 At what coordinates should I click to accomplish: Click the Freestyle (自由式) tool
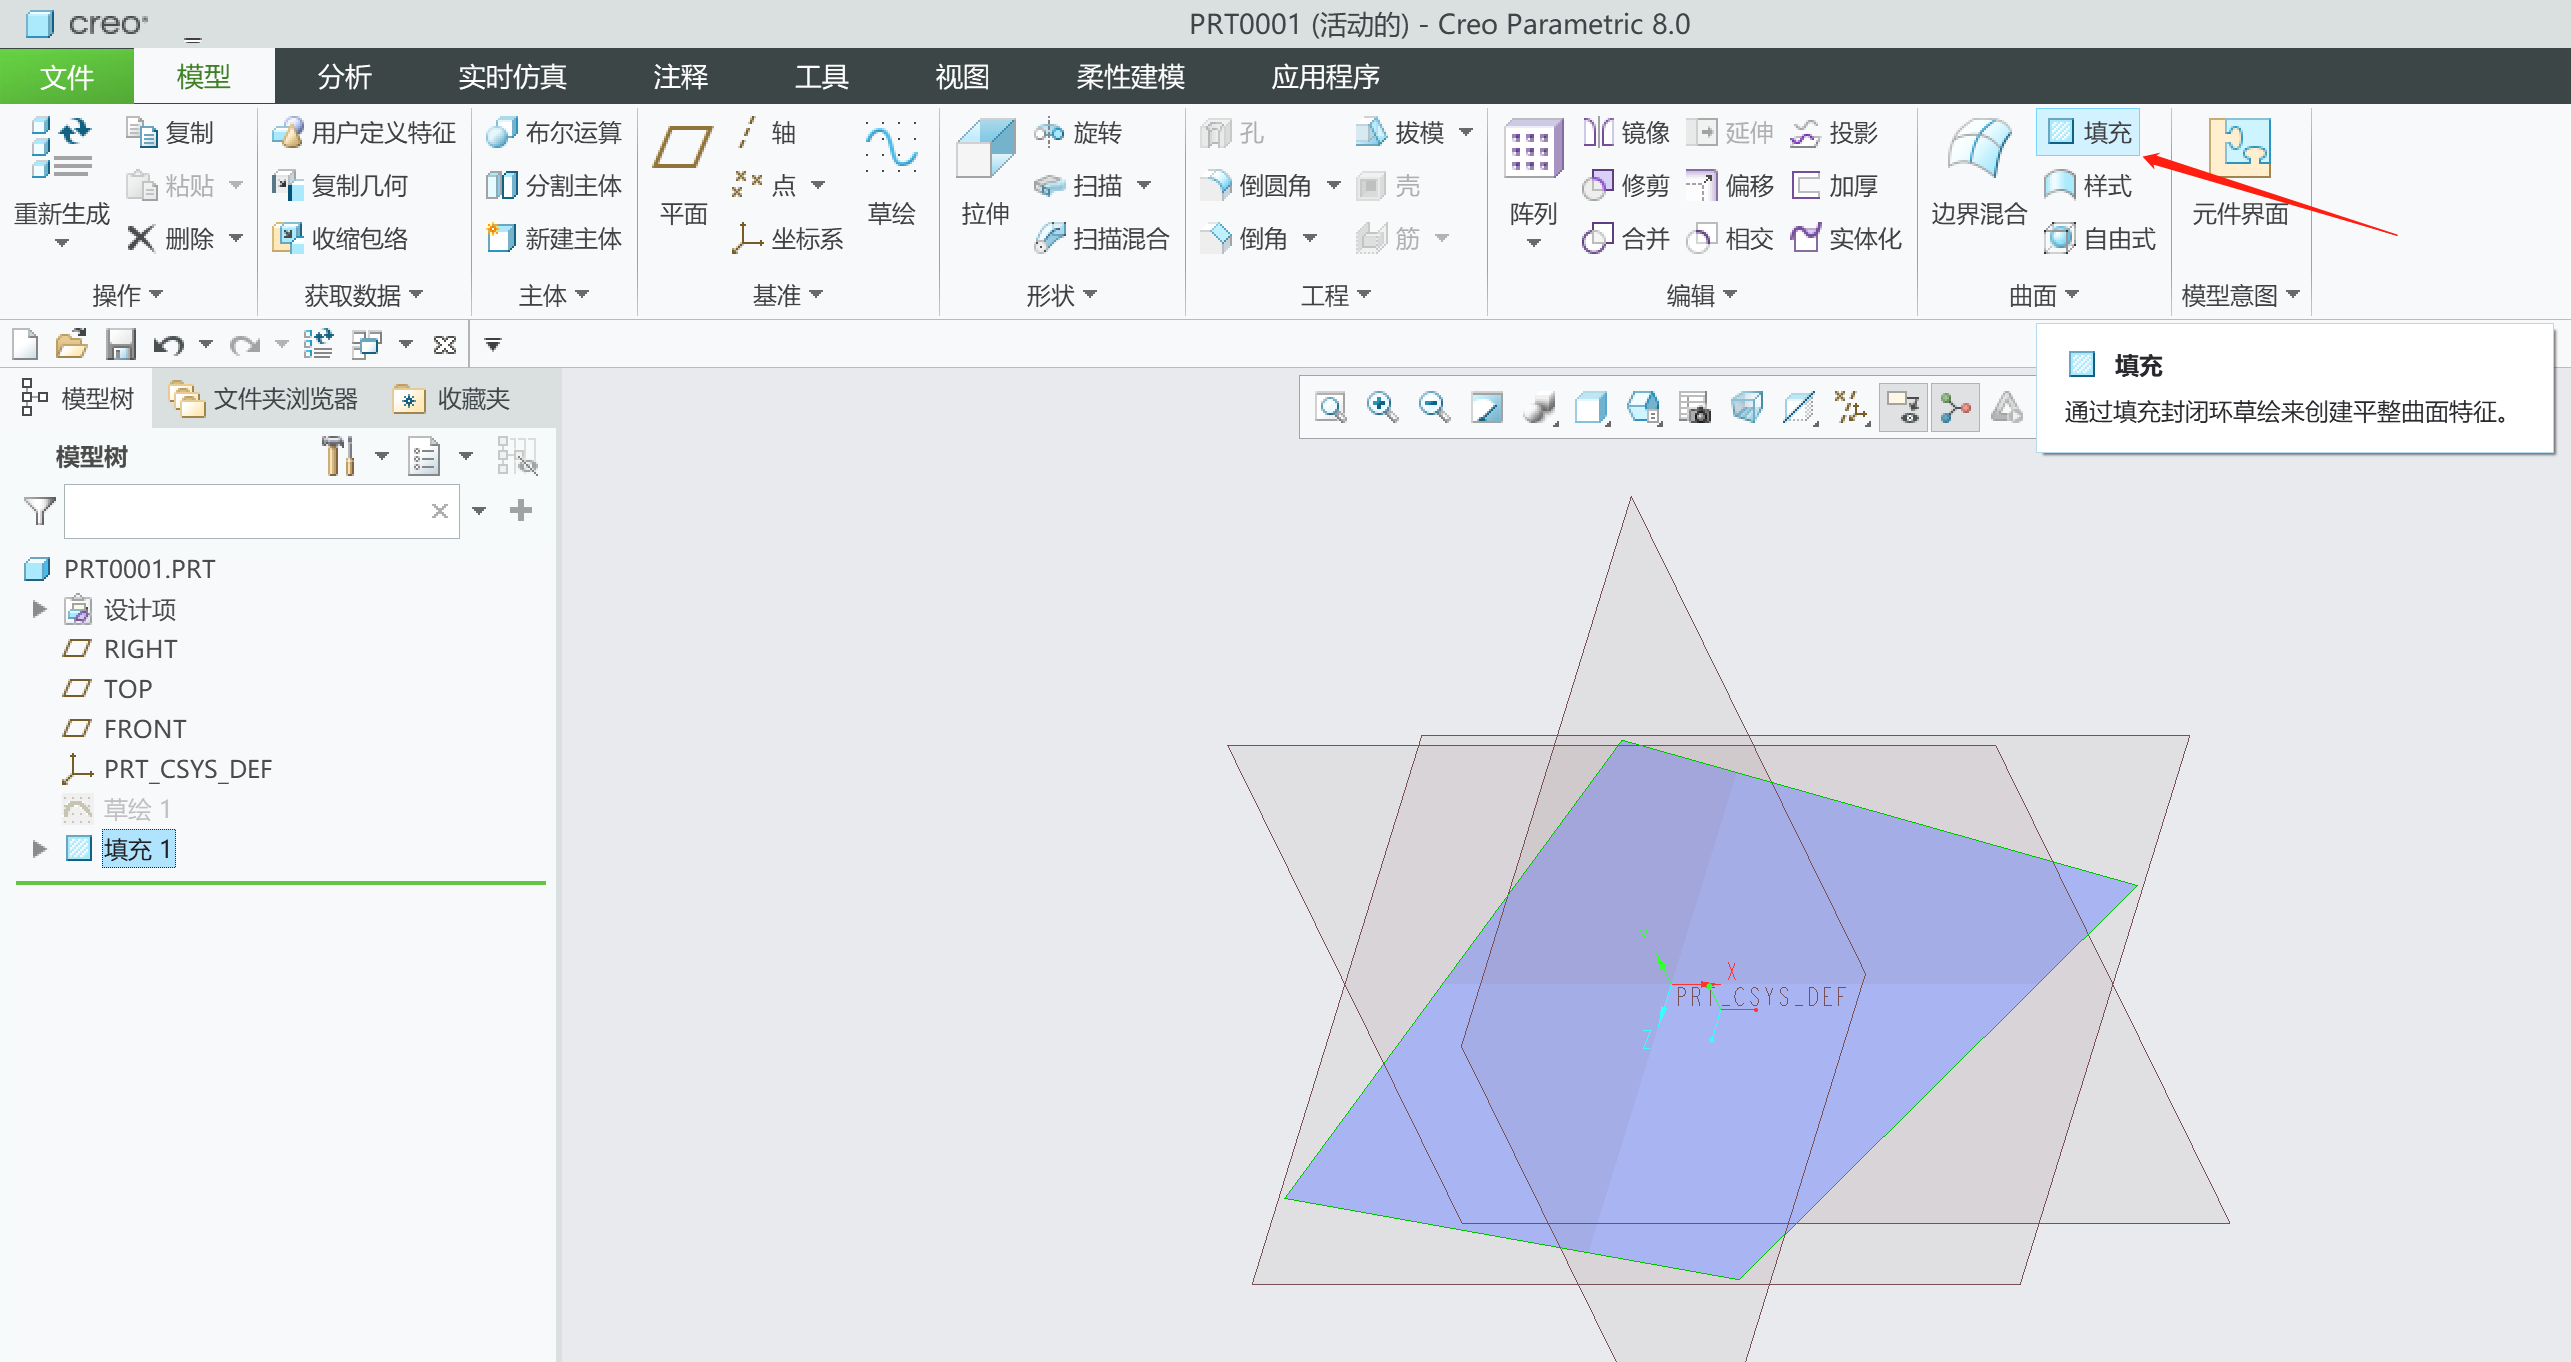2100,239
